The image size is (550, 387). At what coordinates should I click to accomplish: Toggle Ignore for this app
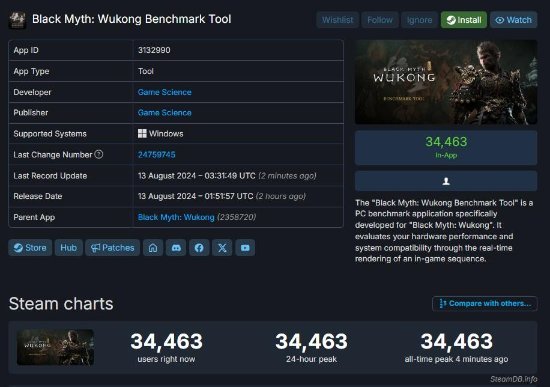click(x=420, y=20)
